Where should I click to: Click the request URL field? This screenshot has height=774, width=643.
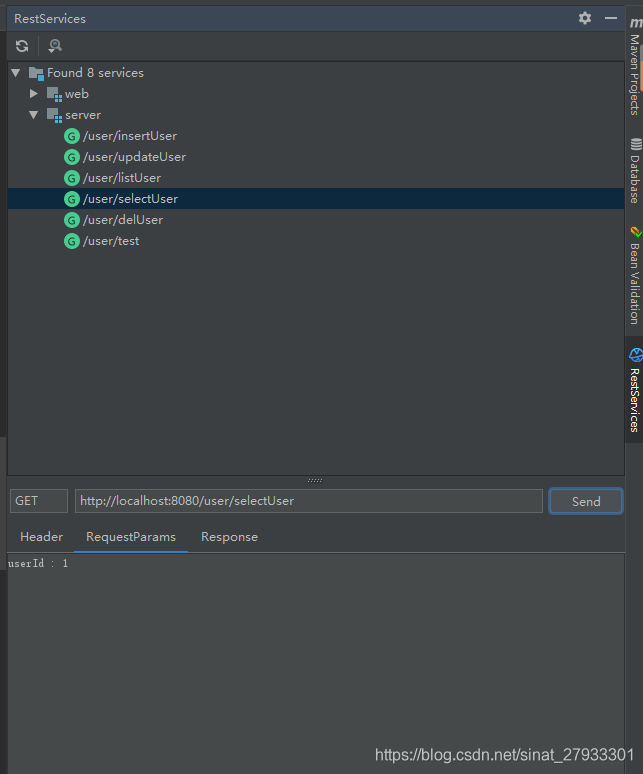click(309, 501)
